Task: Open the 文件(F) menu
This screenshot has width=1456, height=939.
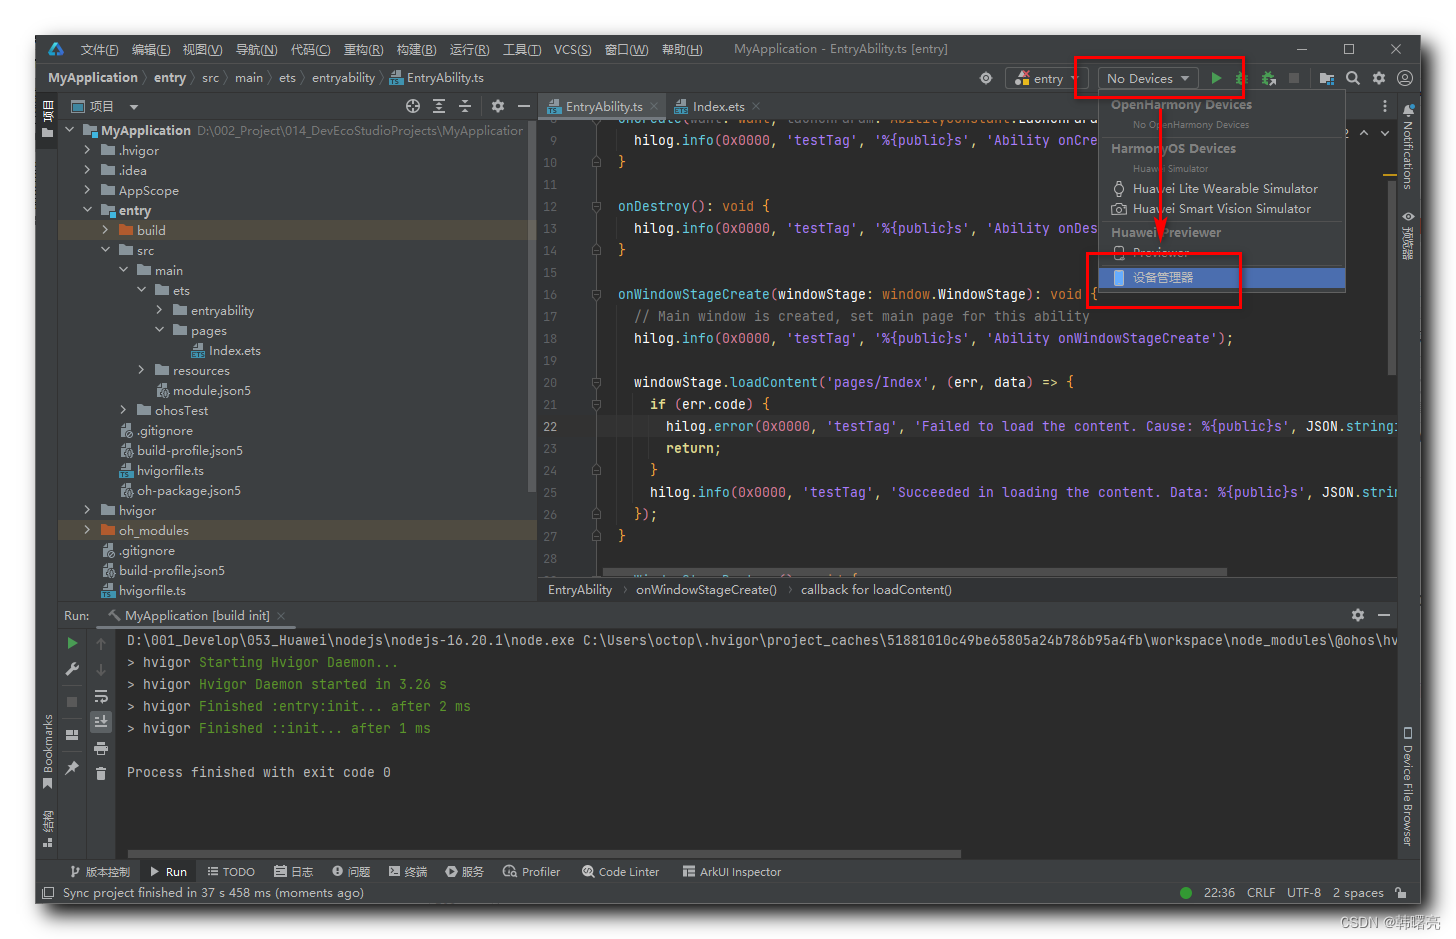Action: point(99,49)
